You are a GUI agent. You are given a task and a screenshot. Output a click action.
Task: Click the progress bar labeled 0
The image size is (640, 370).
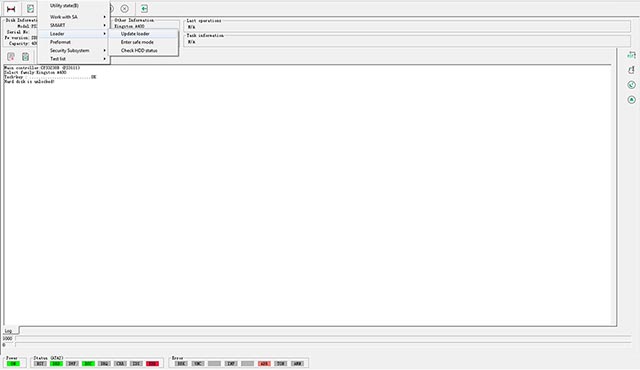pos(323,345)
